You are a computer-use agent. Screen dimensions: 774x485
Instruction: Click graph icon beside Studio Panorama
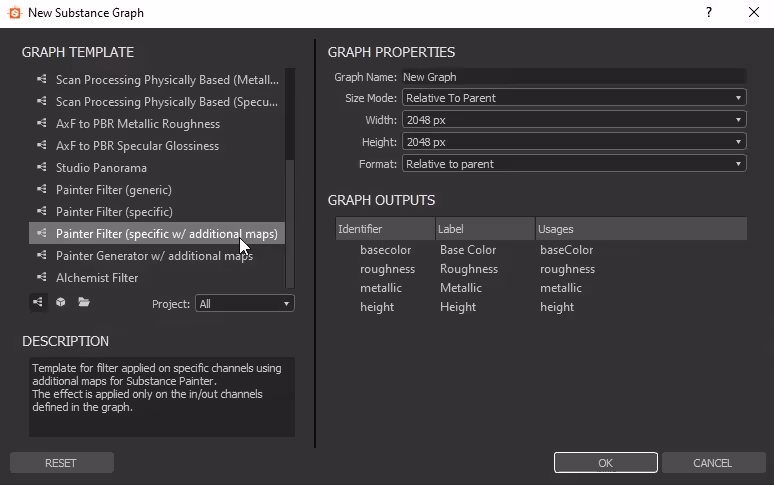click(x=41, y=167)
